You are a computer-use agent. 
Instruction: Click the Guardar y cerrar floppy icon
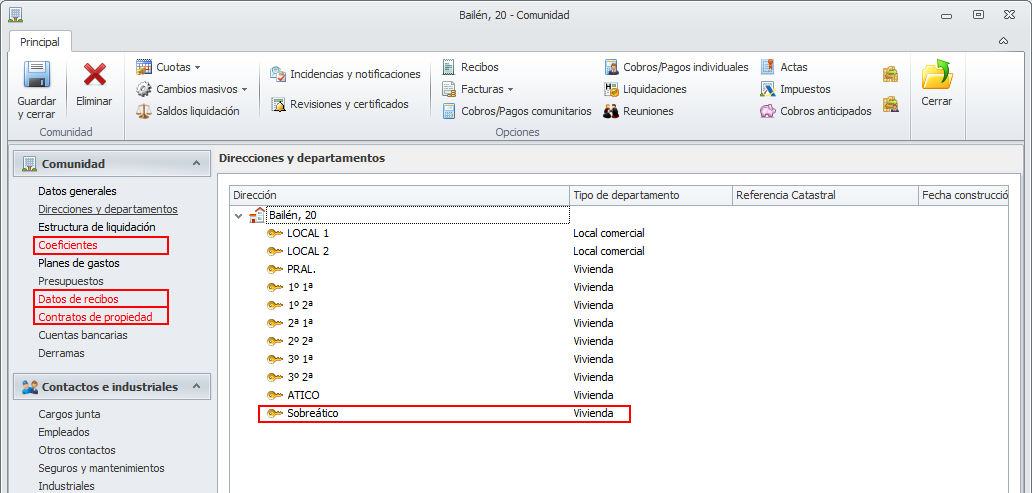click(37, 76)
